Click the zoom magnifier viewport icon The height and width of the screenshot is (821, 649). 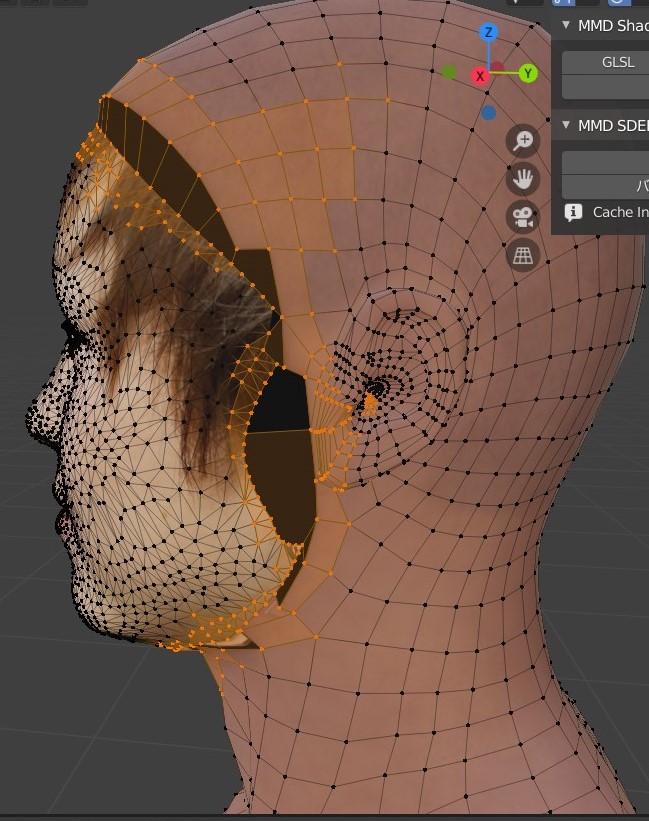pyautogui.click(x=523, y=141)
